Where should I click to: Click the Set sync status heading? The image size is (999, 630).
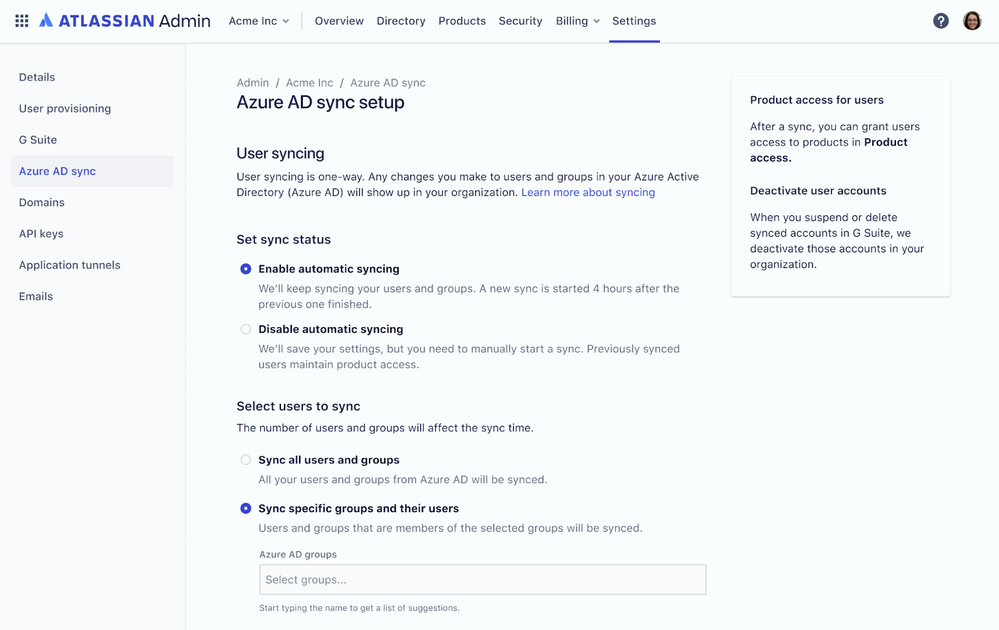click(x=284, y=240)
